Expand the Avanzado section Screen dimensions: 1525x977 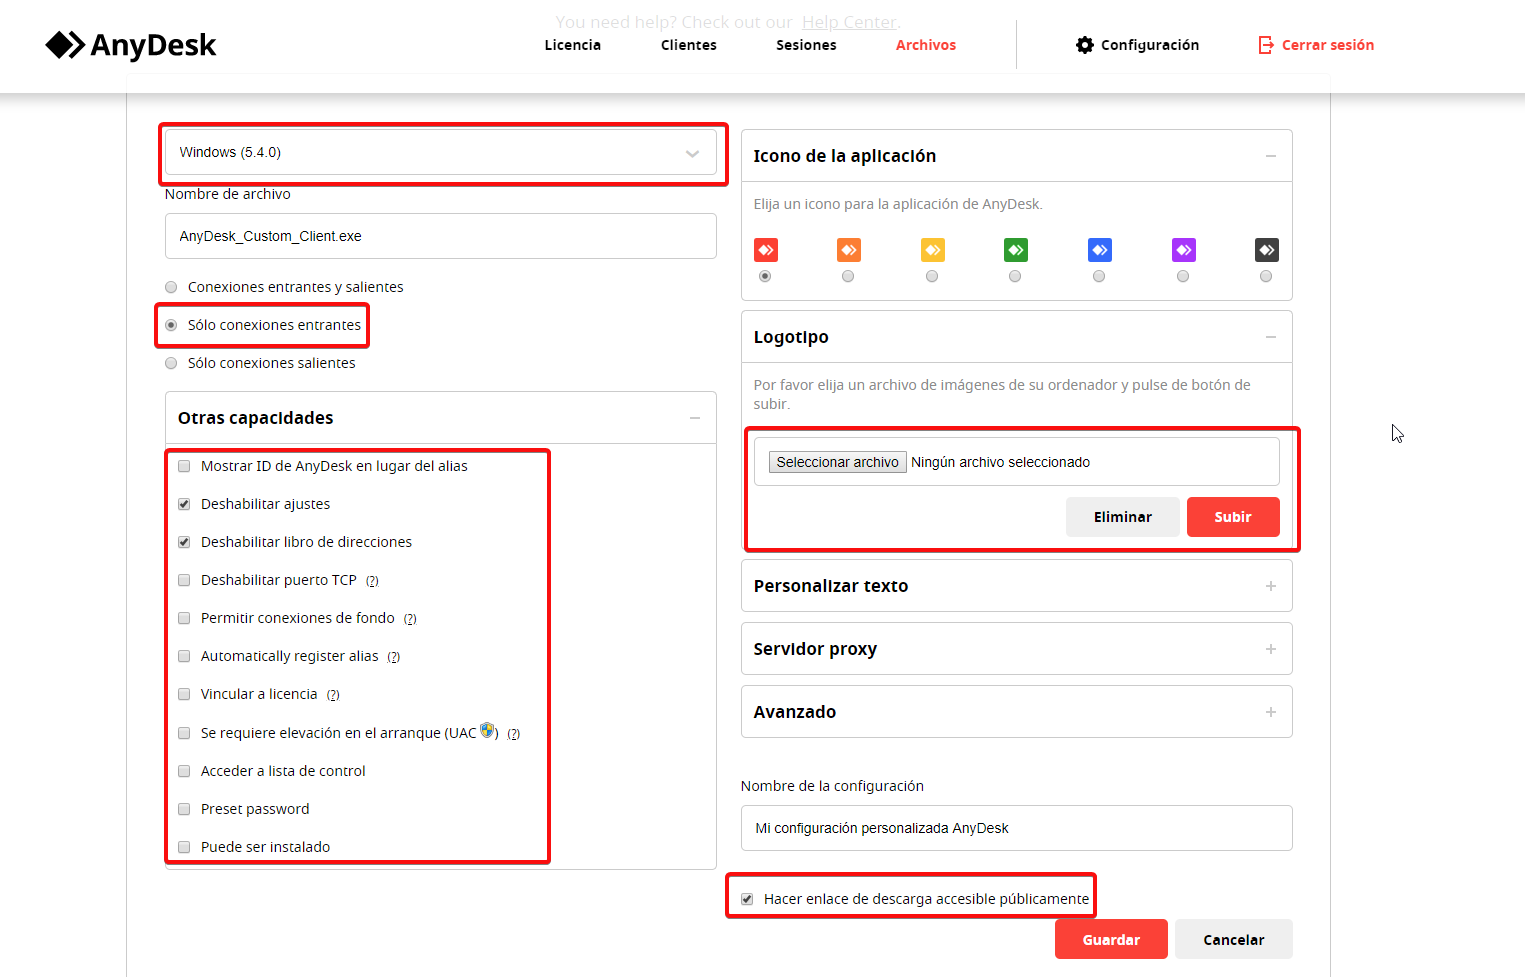click(x=1271, y=712)
